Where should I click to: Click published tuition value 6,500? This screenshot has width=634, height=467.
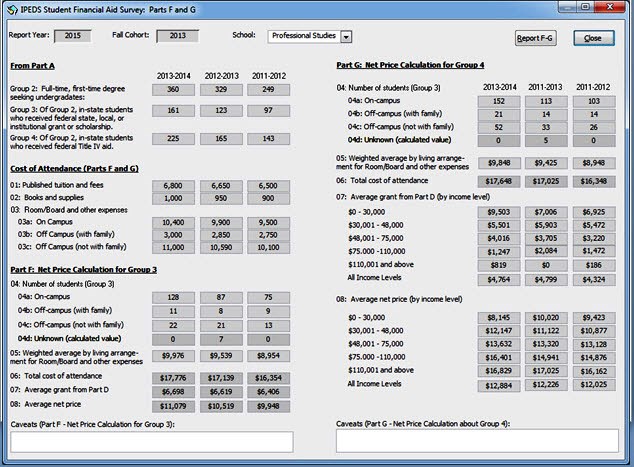tap(268, 186)
